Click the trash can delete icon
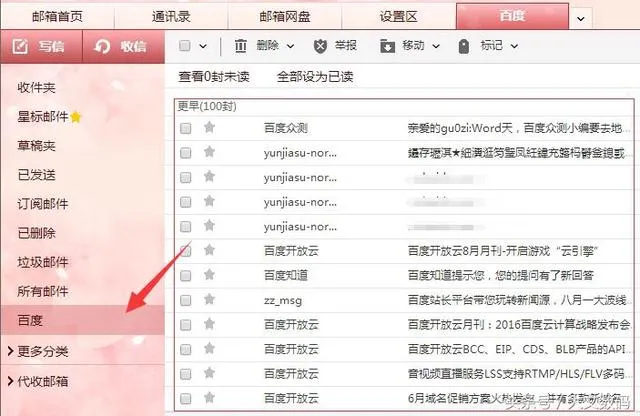The height and width of the screenshot is (416, 640). 241,46
